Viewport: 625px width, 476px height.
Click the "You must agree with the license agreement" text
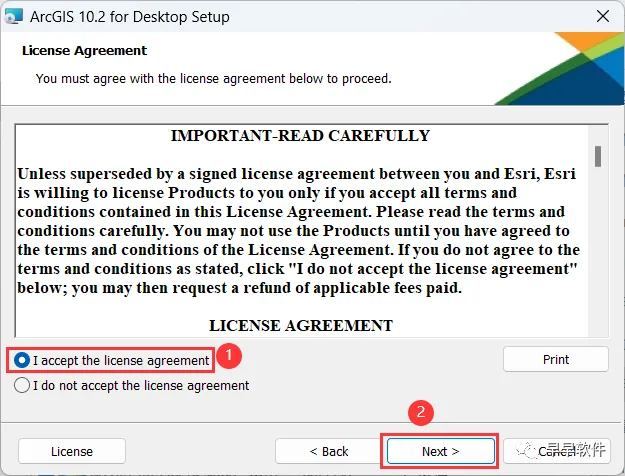tap(214, 79)
